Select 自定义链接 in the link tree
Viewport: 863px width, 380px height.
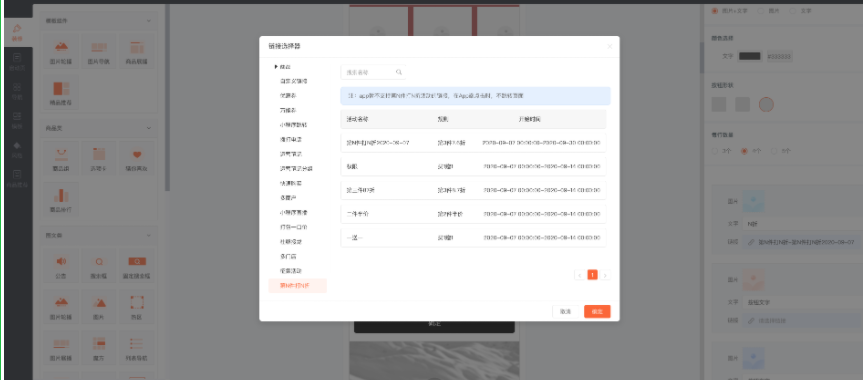pyautogui.click(x=293, y=81)
